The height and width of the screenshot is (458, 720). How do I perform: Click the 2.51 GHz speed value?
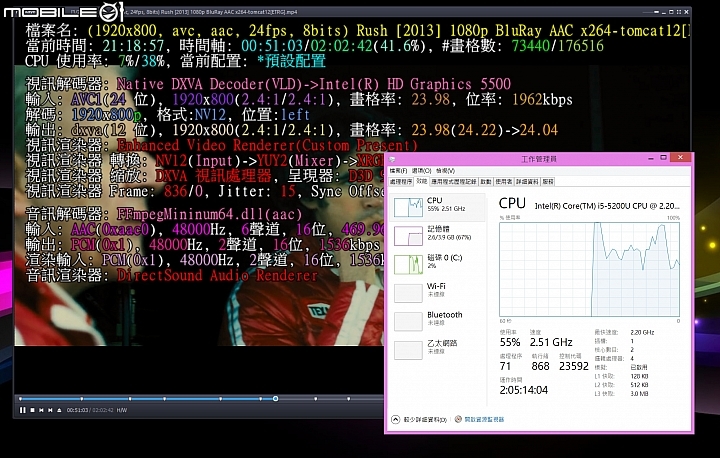tap(551, 342)
